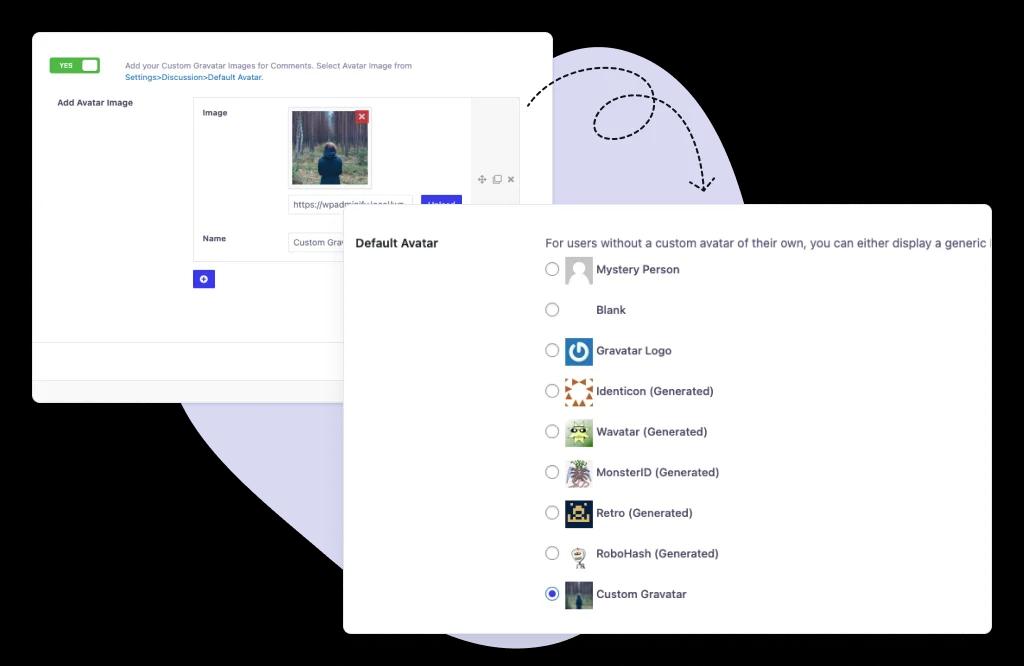The height and width of the screenshot is (666, 1024).
Task: Select Gravatar Logo radio button
Action: tap(552, 350)
